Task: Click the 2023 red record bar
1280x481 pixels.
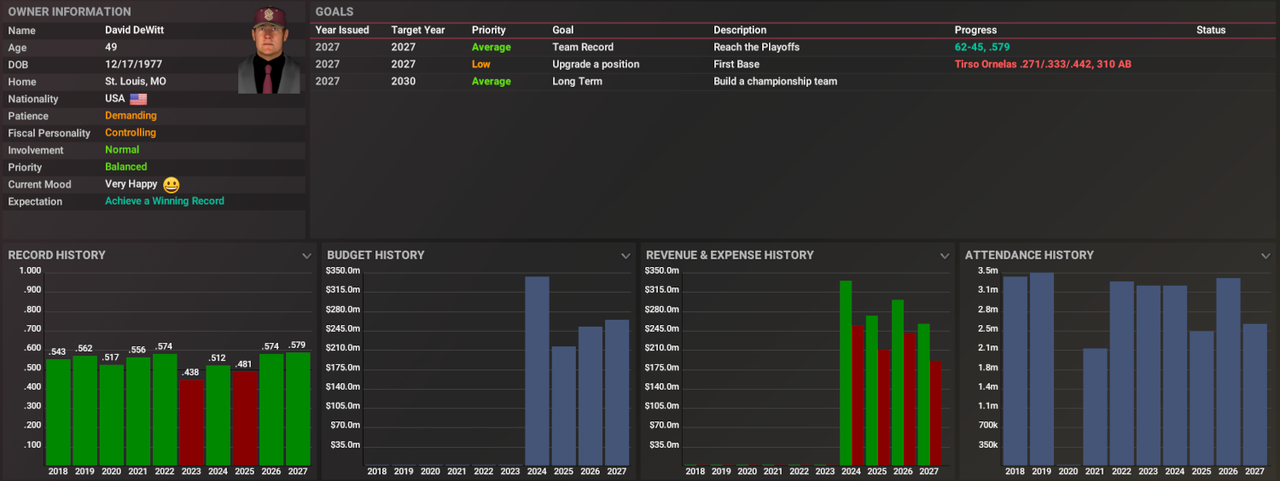Action: (191, 421)
